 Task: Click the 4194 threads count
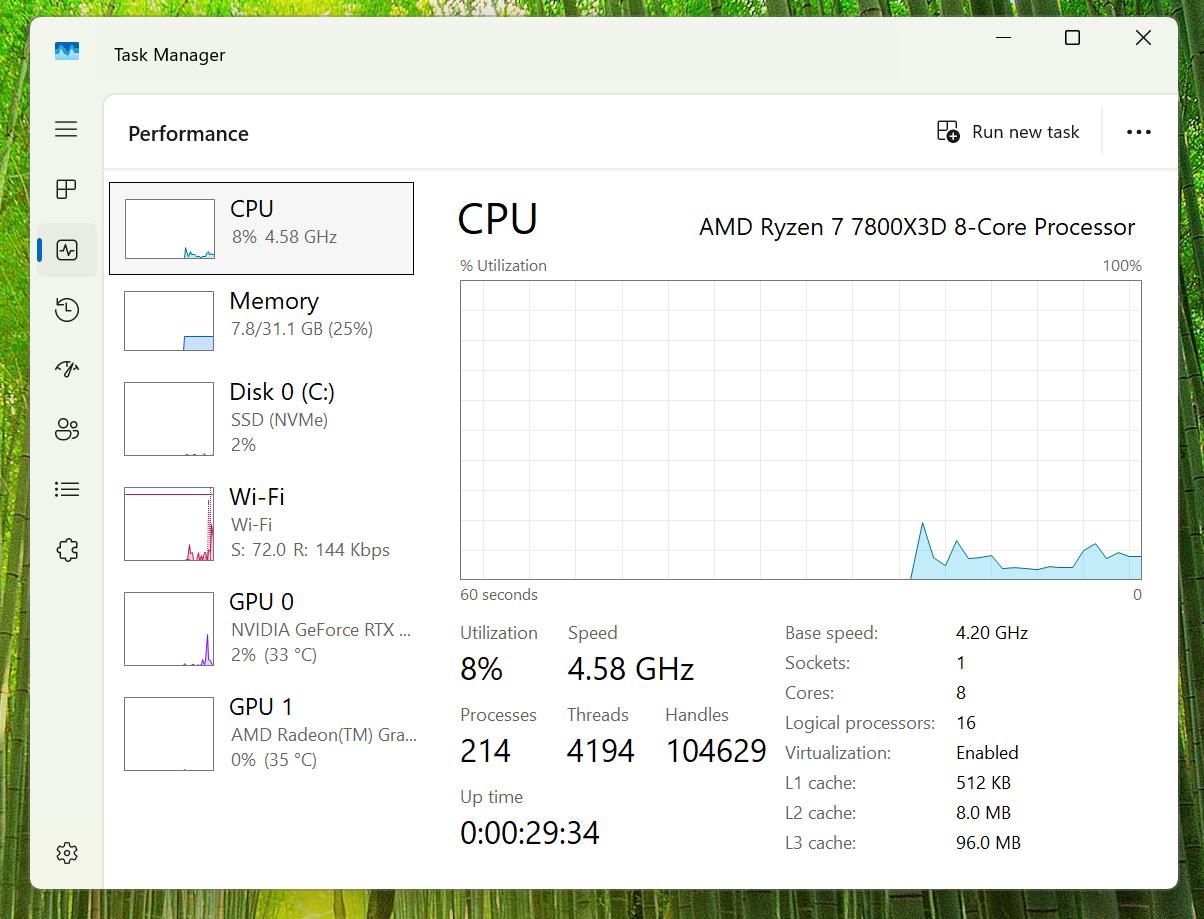click(x=600, y=751)
